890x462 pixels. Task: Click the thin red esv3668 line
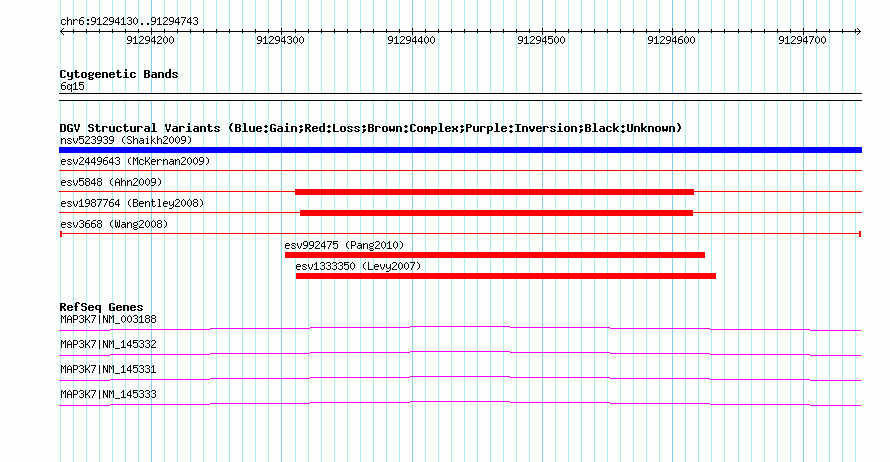click(x=460, y=234)
